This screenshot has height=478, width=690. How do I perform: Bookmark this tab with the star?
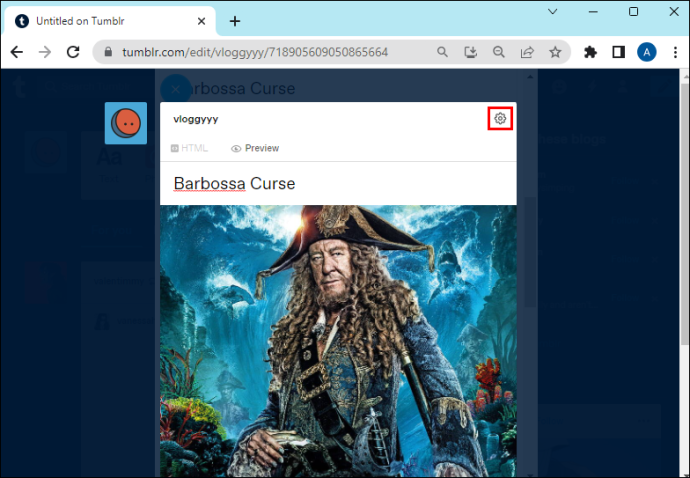point(555,52)
